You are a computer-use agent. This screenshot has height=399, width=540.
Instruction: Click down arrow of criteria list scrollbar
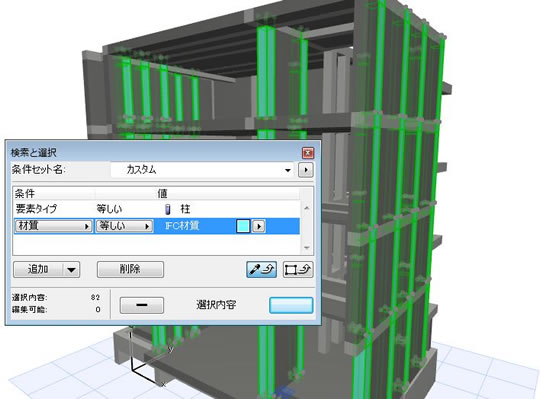(x=307, y=248)
